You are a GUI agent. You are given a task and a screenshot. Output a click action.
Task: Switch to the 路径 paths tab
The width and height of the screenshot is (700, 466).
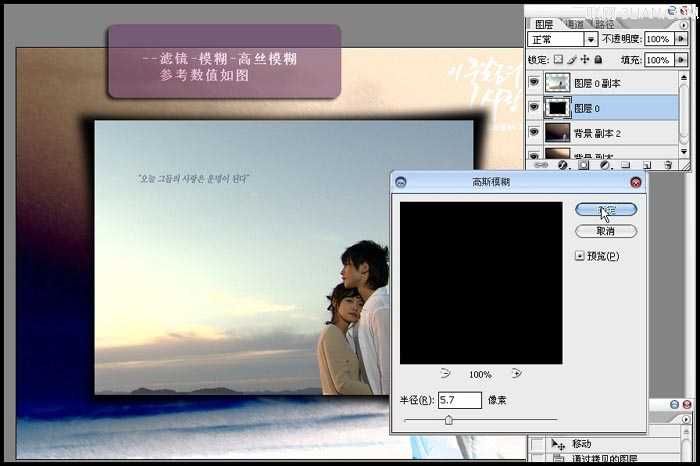pyautogui.click(x=604, y=24)
